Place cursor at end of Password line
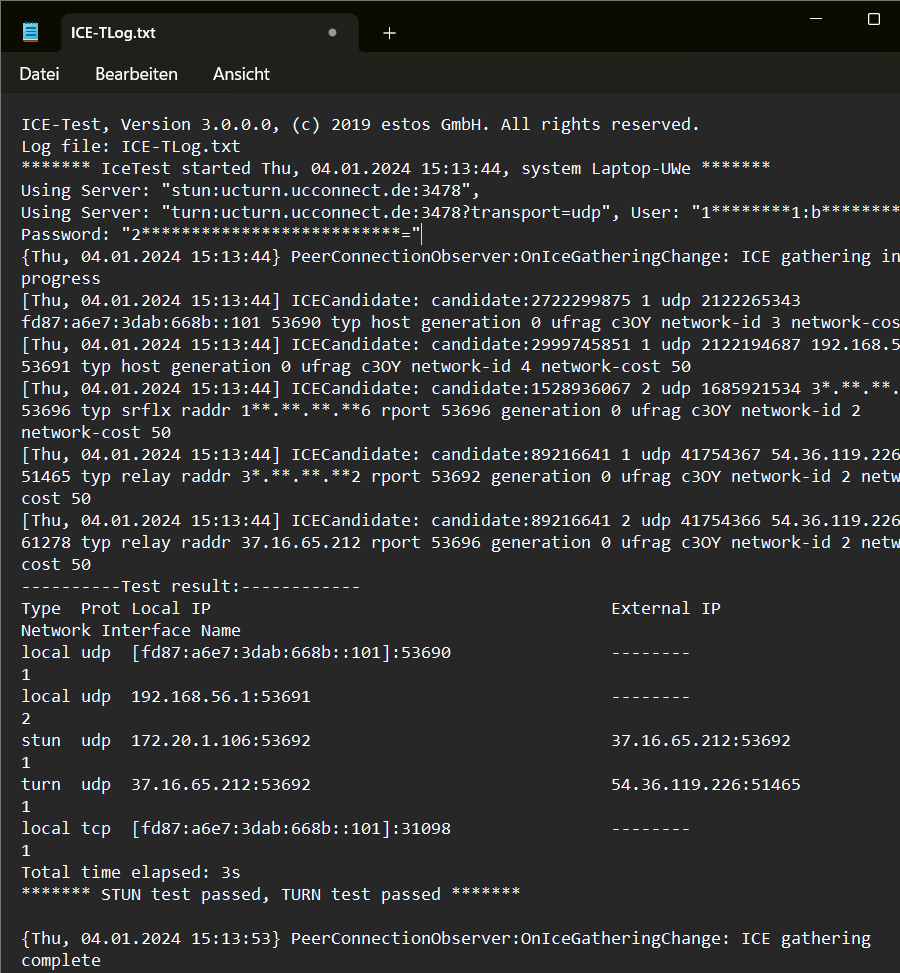The height and width of the screenshot is (973, 900). click(422, 234)
